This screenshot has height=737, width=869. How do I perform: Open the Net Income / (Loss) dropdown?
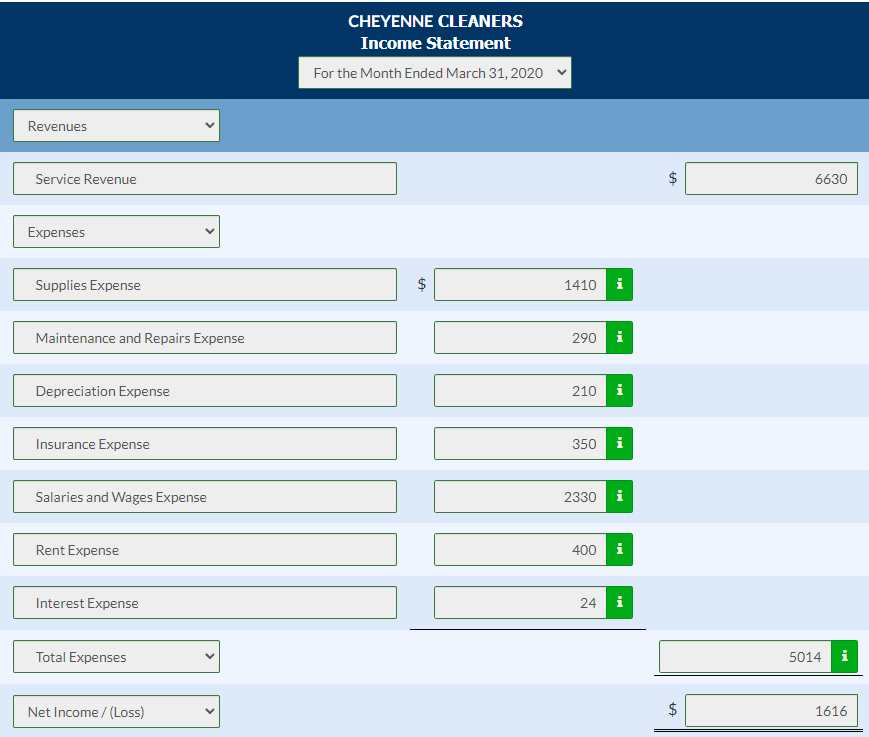click(116, 711)
